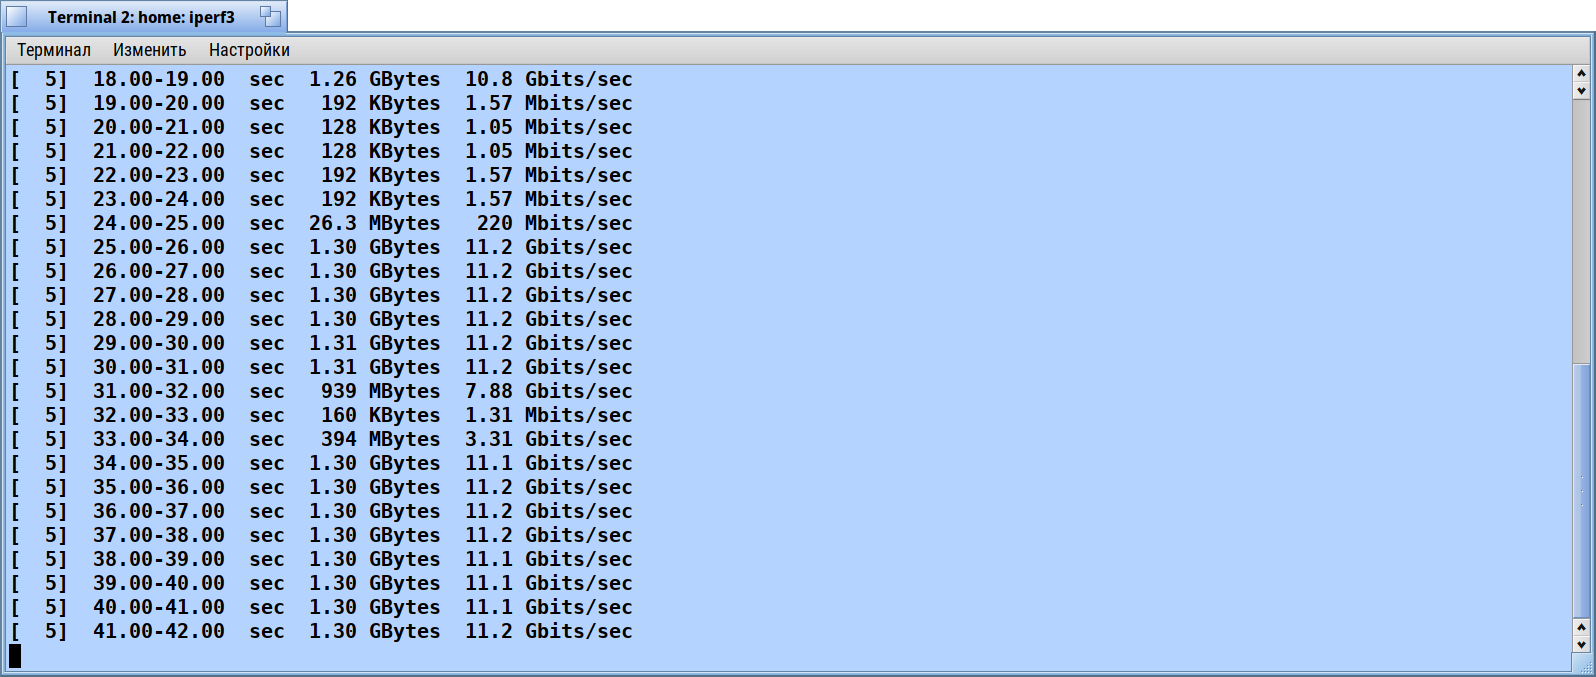Open the Настройки menu
Viewport: 1596px width, 677px height.
[x=249, y=50]
